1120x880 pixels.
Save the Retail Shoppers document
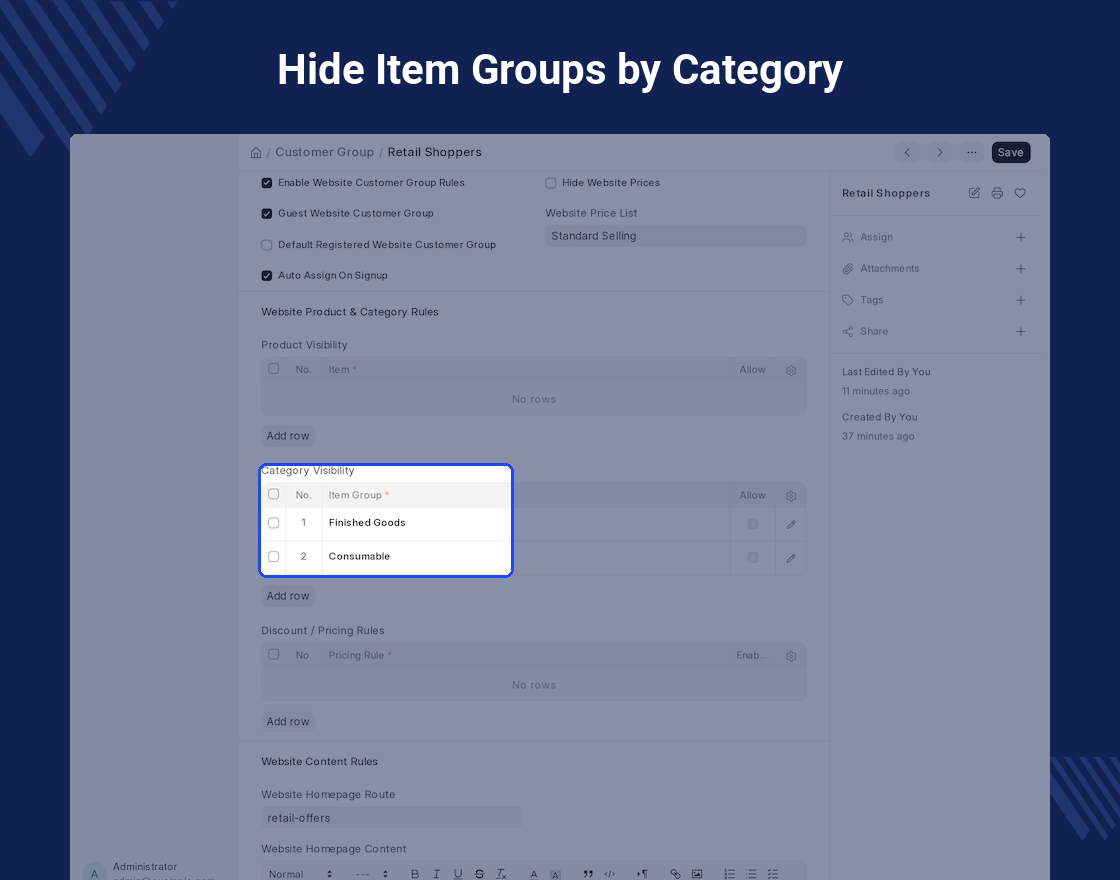pos(1011,153)
